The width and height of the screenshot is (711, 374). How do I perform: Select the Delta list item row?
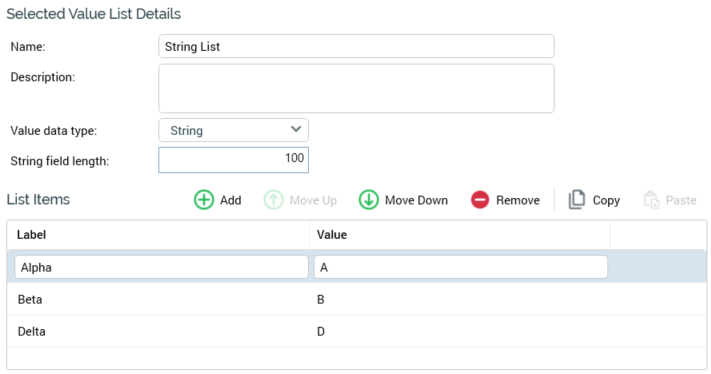coord(357,331)
